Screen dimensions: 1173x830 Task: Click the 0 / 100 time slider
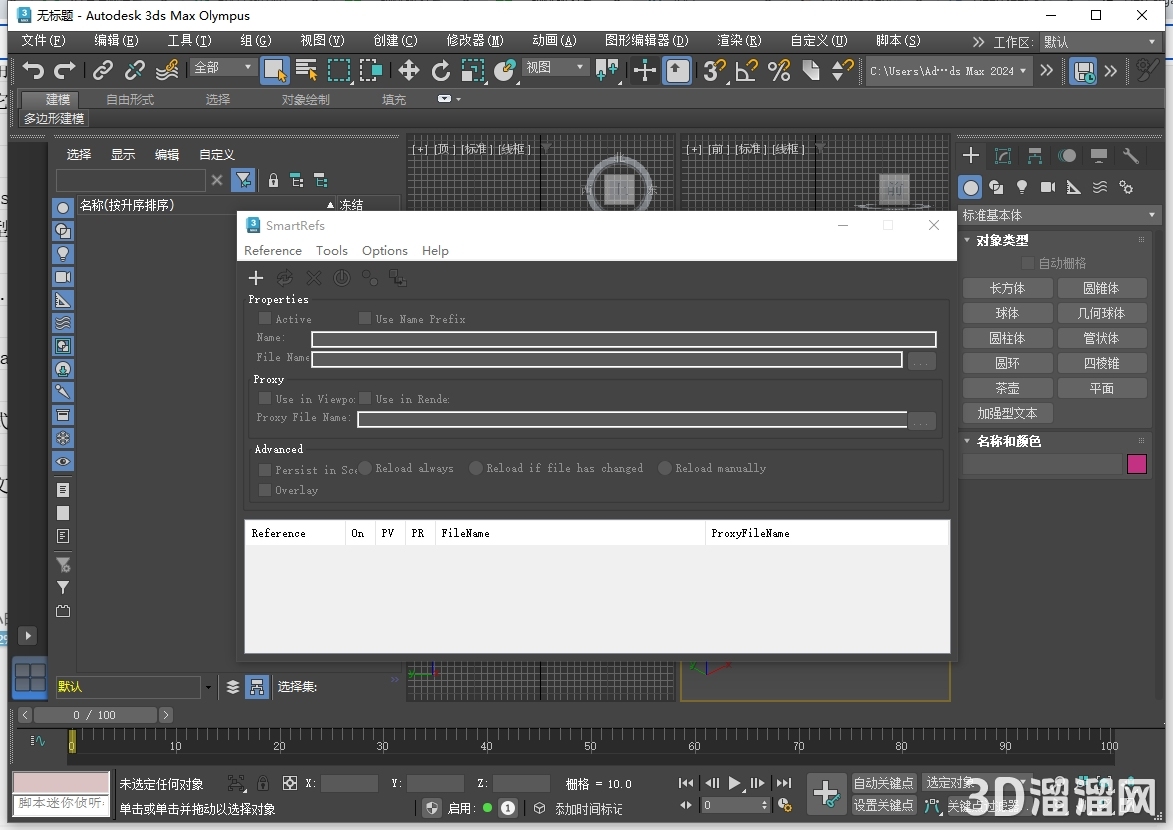(95, 715)
